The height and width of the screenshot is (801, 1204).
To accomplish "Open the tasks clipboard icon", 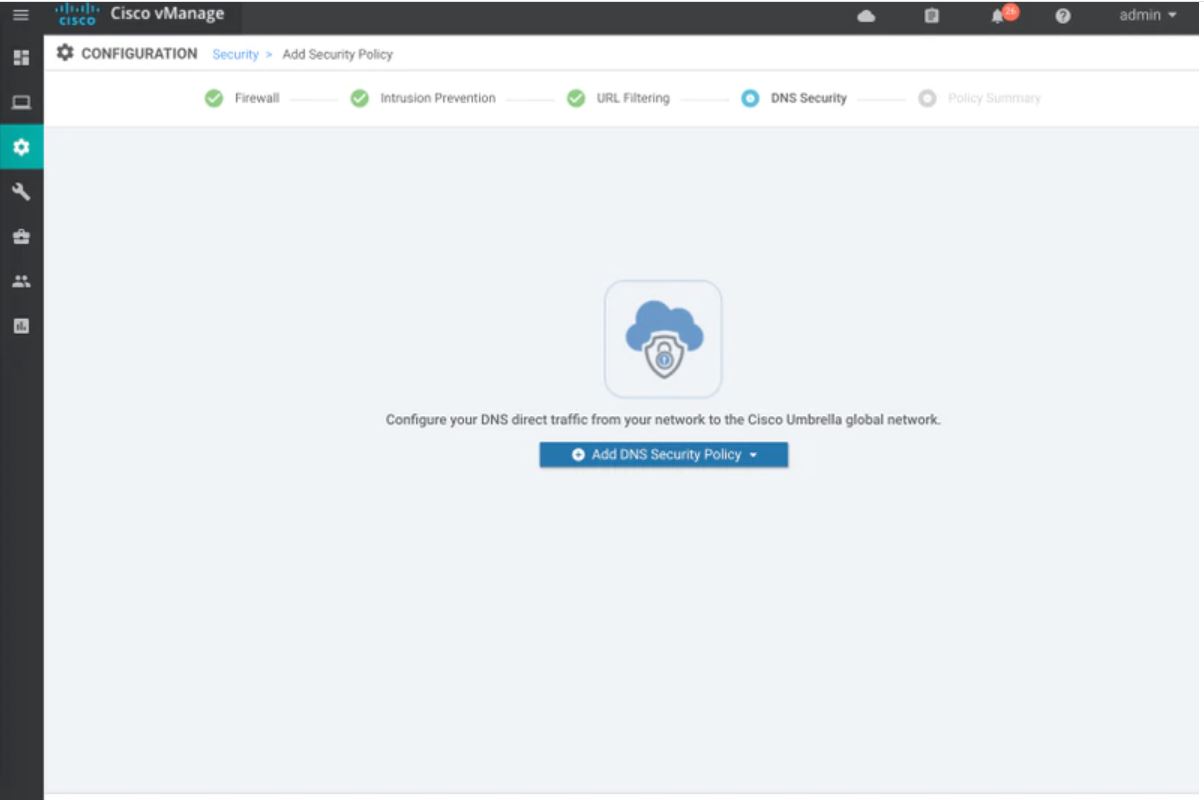I will pyautogui.click(x=932, y=16).
